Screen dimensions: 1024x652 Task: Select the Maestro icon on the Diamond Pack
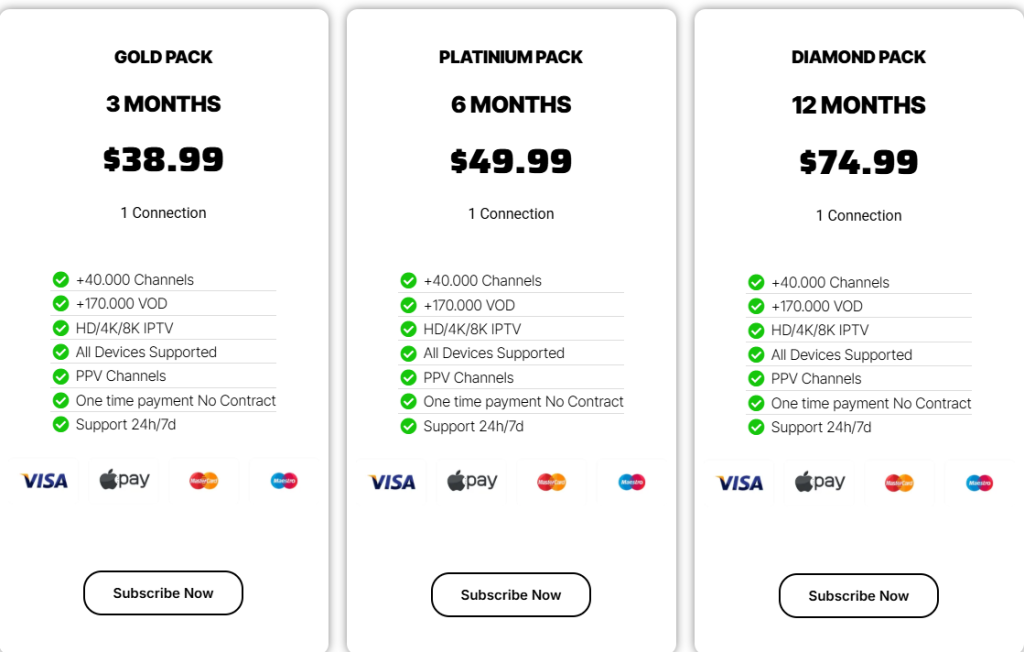(x=978, y=484)
